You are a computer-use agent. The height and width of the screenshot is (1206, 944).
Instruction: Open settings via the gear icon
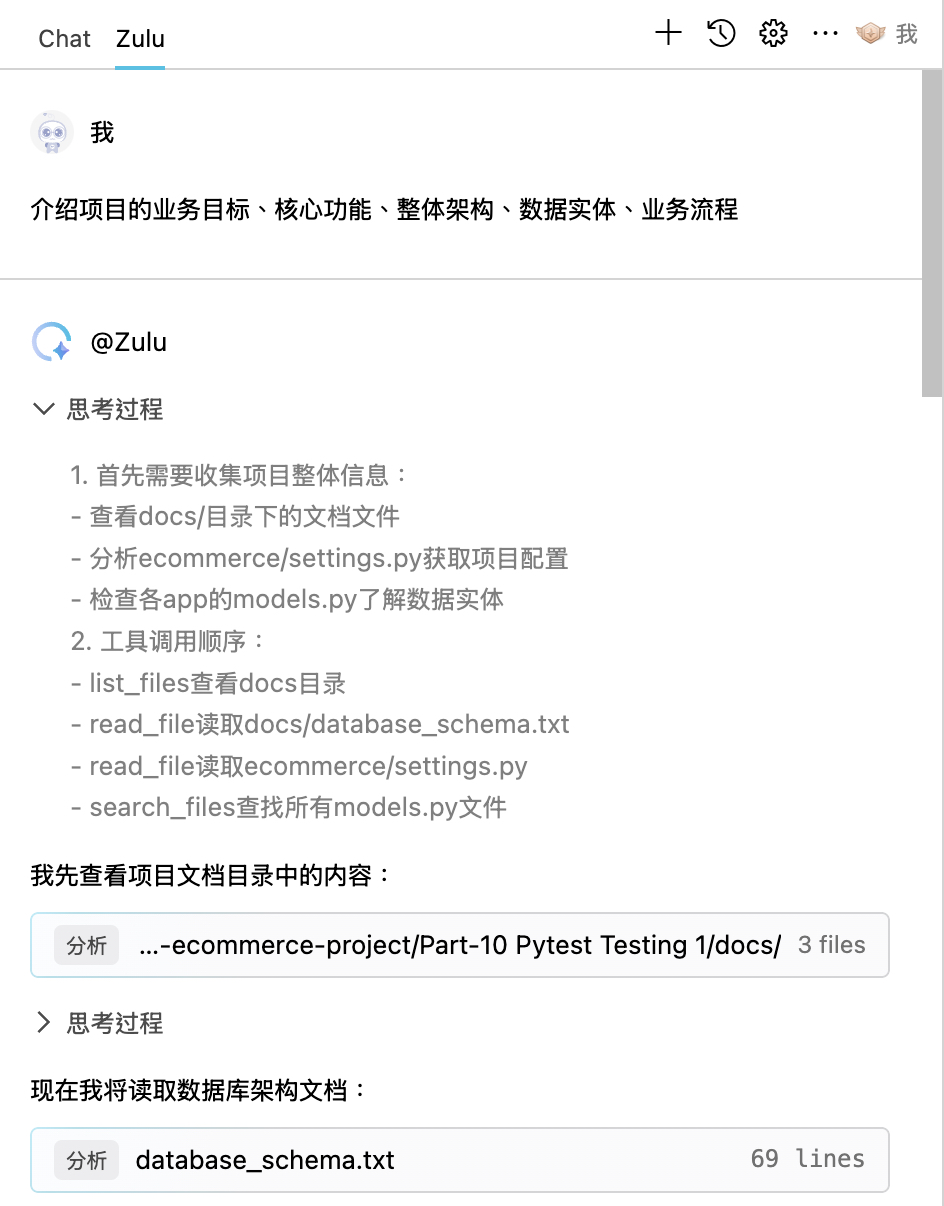point(773,33)
